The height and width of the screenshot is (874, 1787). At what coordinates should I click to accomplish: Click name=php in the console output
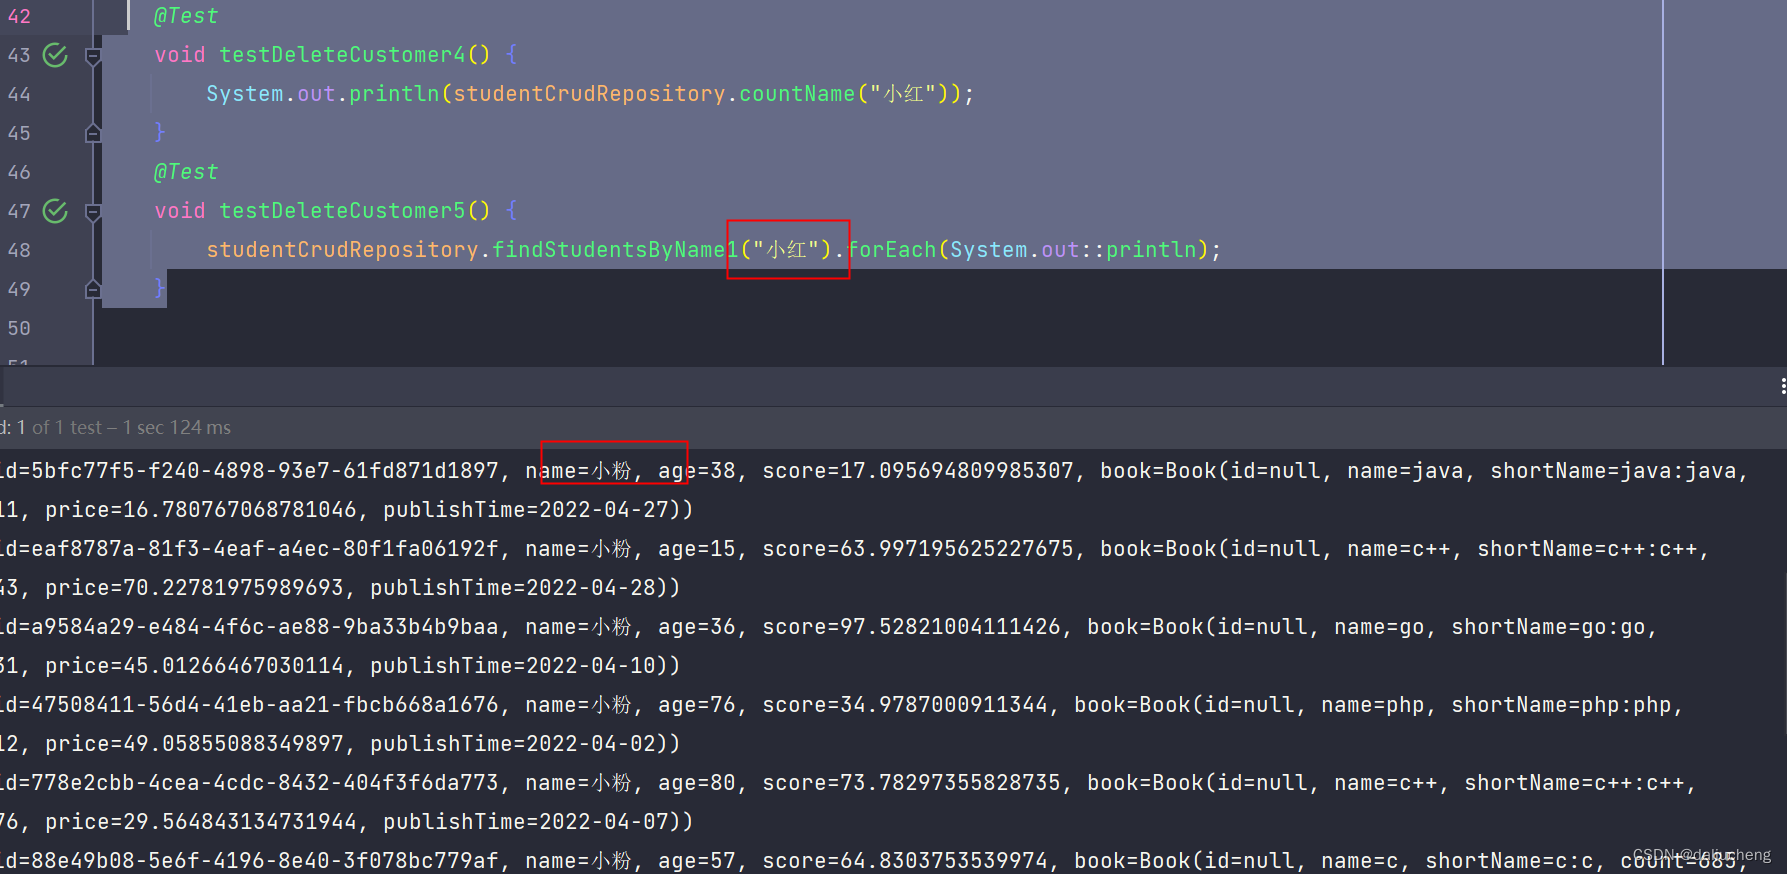coord(1372,705)
